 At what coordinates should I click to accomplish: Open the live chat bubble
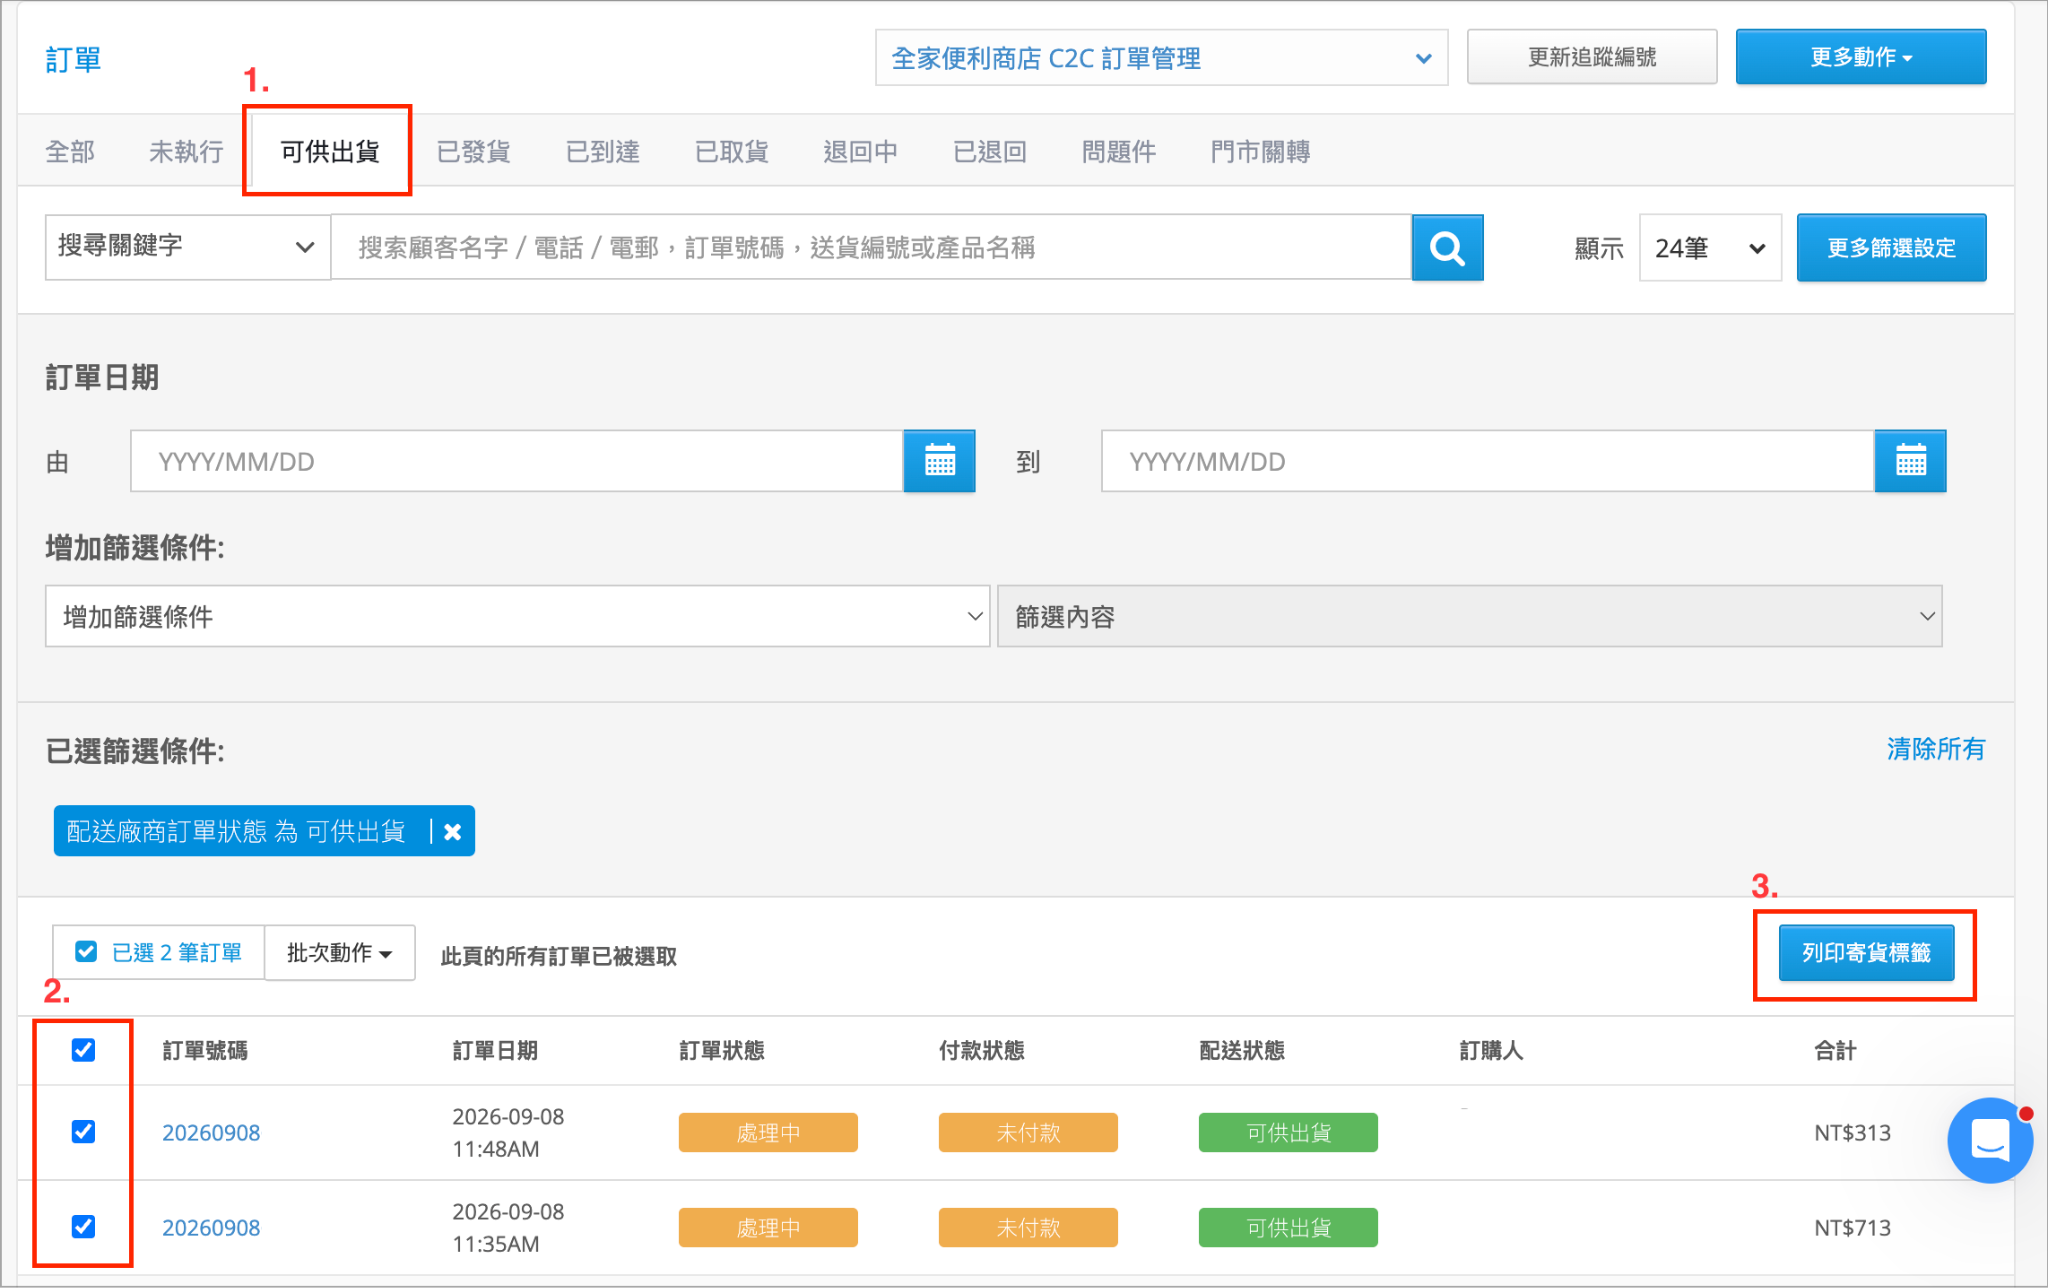click(1989, 1140)
